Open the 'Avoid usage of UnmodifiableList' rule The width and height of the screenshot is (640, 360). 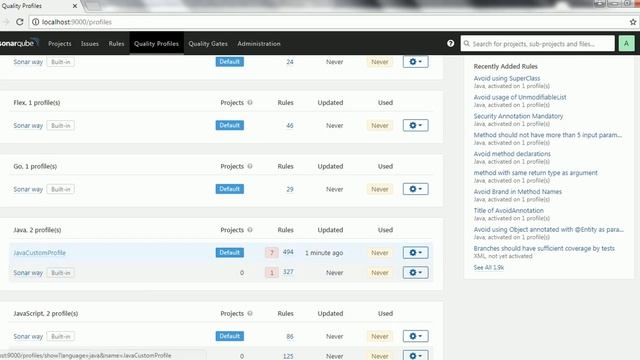click(520, 97)
